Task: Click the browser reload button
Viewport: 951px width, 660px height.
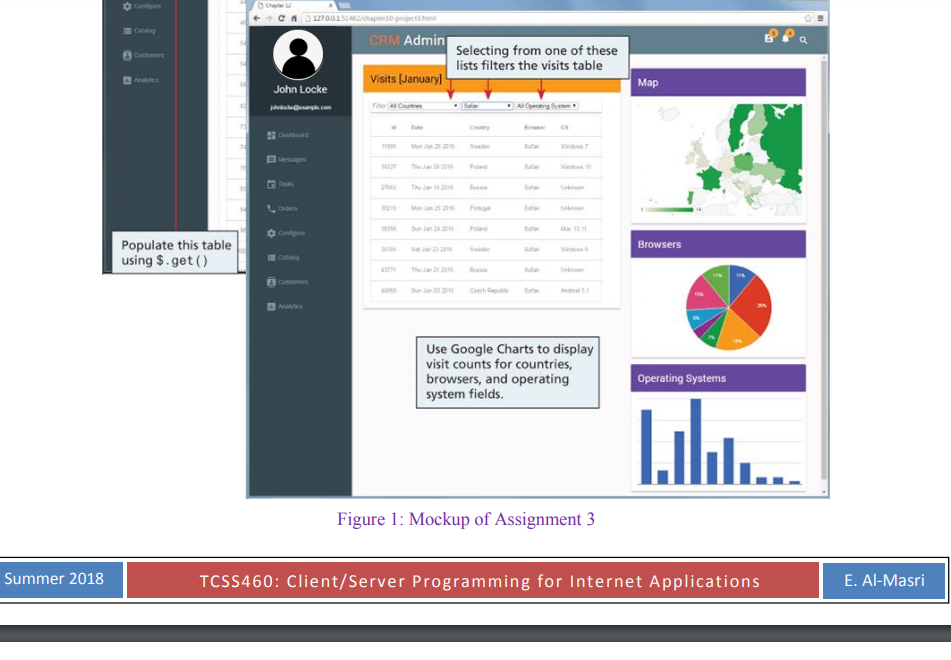Action: click(x=281, y=18)
